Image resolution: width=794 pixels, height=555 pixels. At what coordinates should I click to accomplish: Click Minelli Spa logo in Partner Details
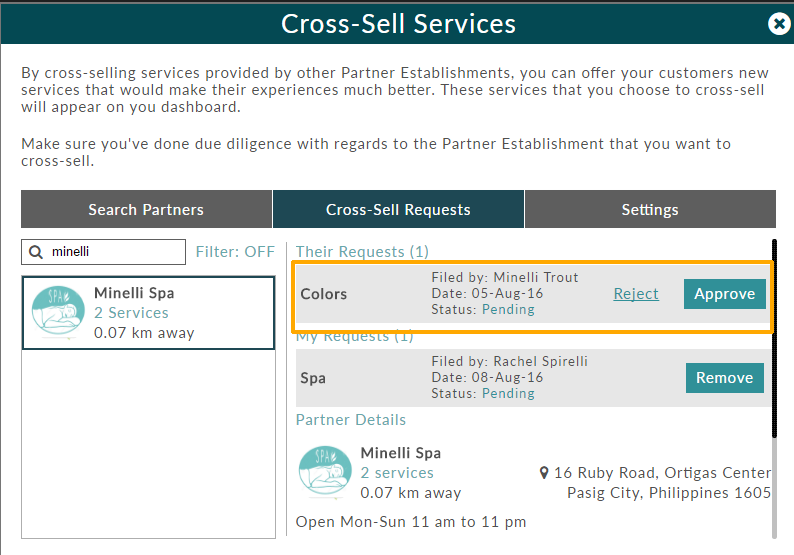point(325,471)
